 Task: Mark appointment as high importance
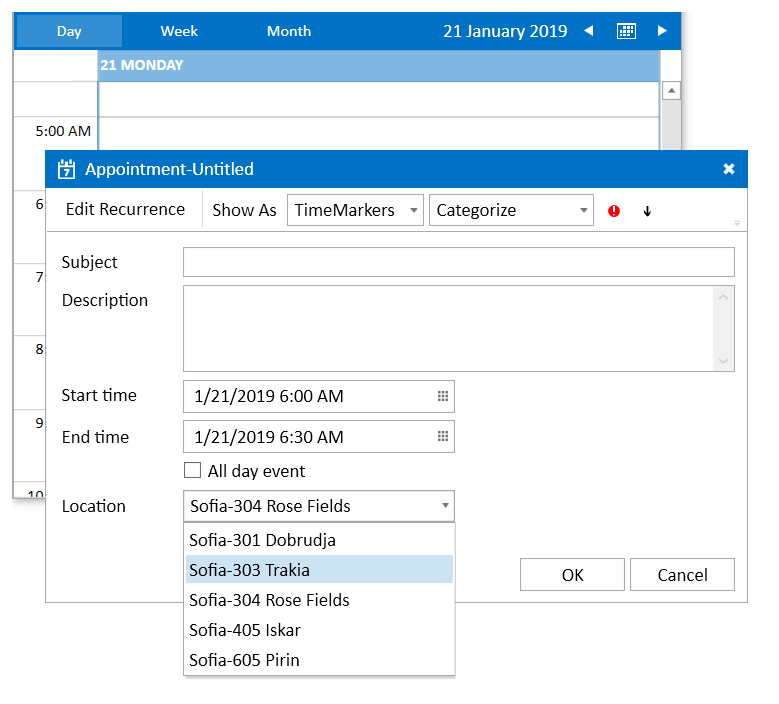coord(614,211)
